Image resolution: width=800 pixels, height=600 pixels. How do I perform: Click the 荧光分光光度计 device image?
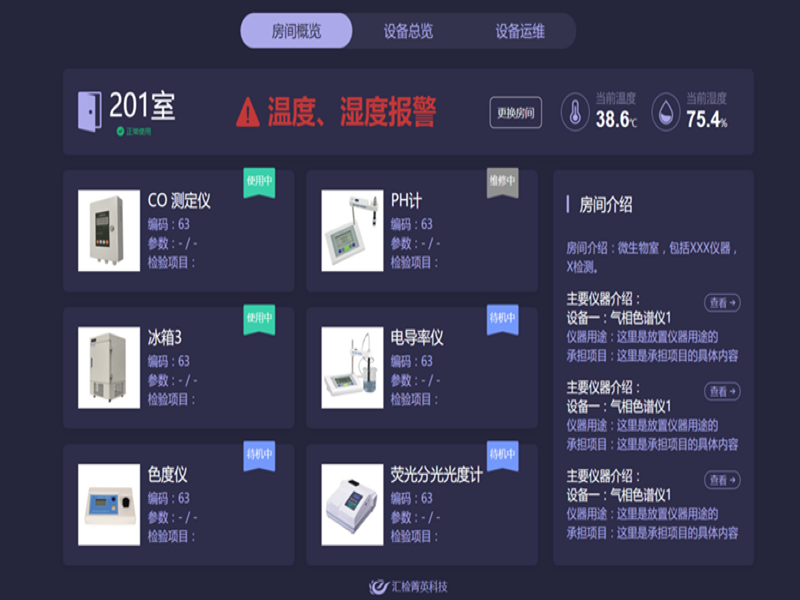tap(352, 505)
